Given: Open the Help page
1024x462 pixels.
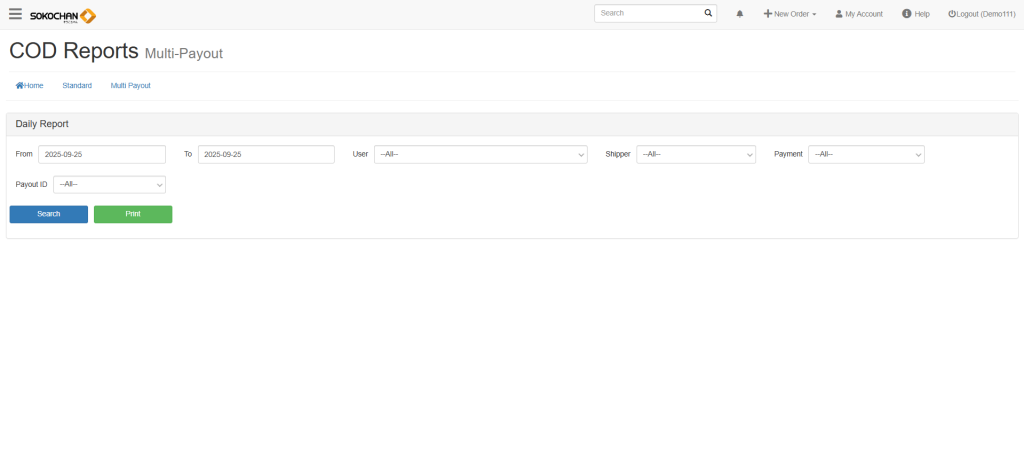Looking at the screenshot, I should [x=915, y=14].
